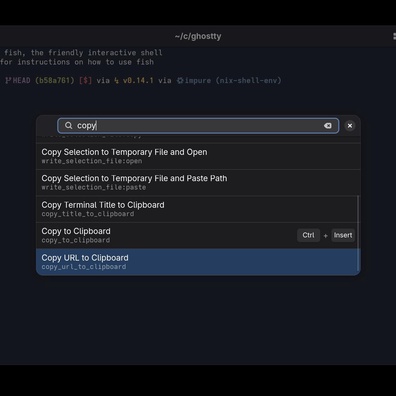The image size is (396, 396).
Task: Close the command palette with X button
Action: (350, 126)
